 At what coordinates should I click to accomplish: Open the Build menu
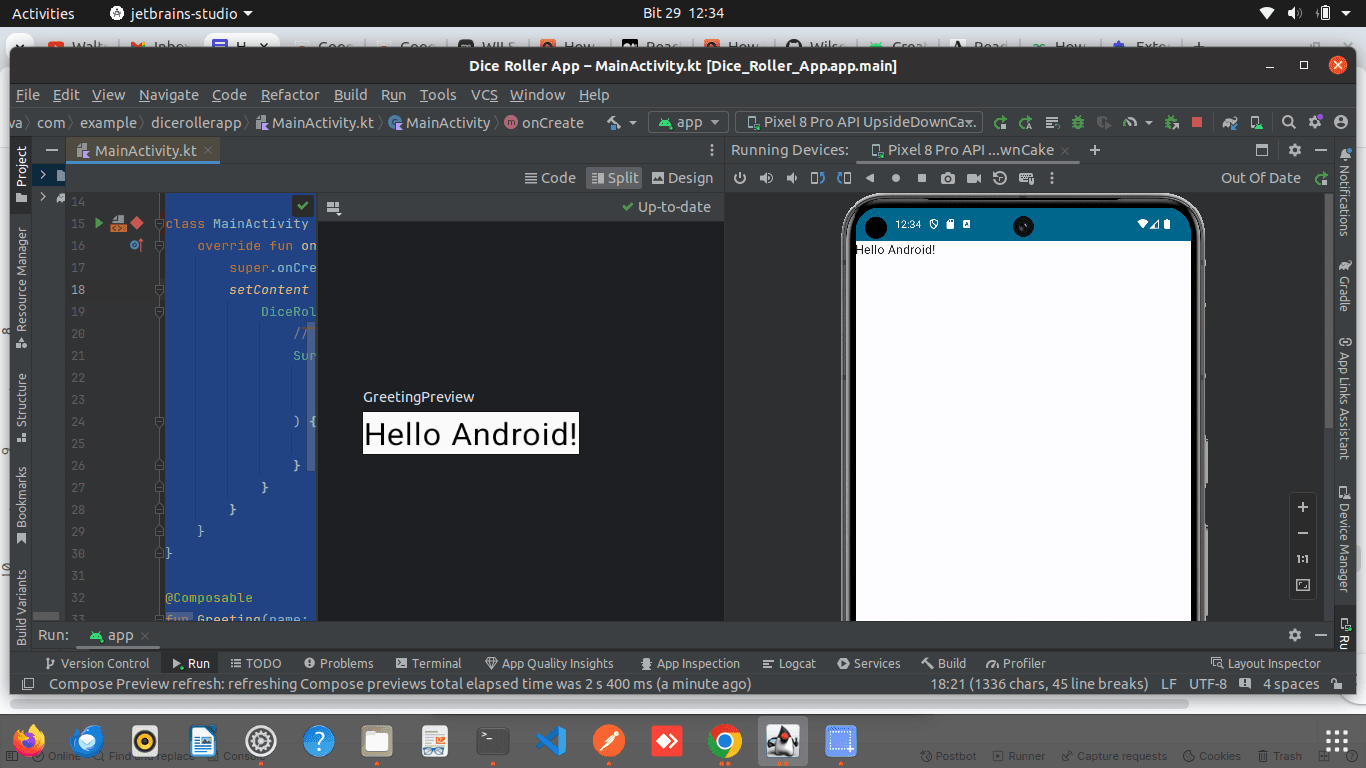350,95
